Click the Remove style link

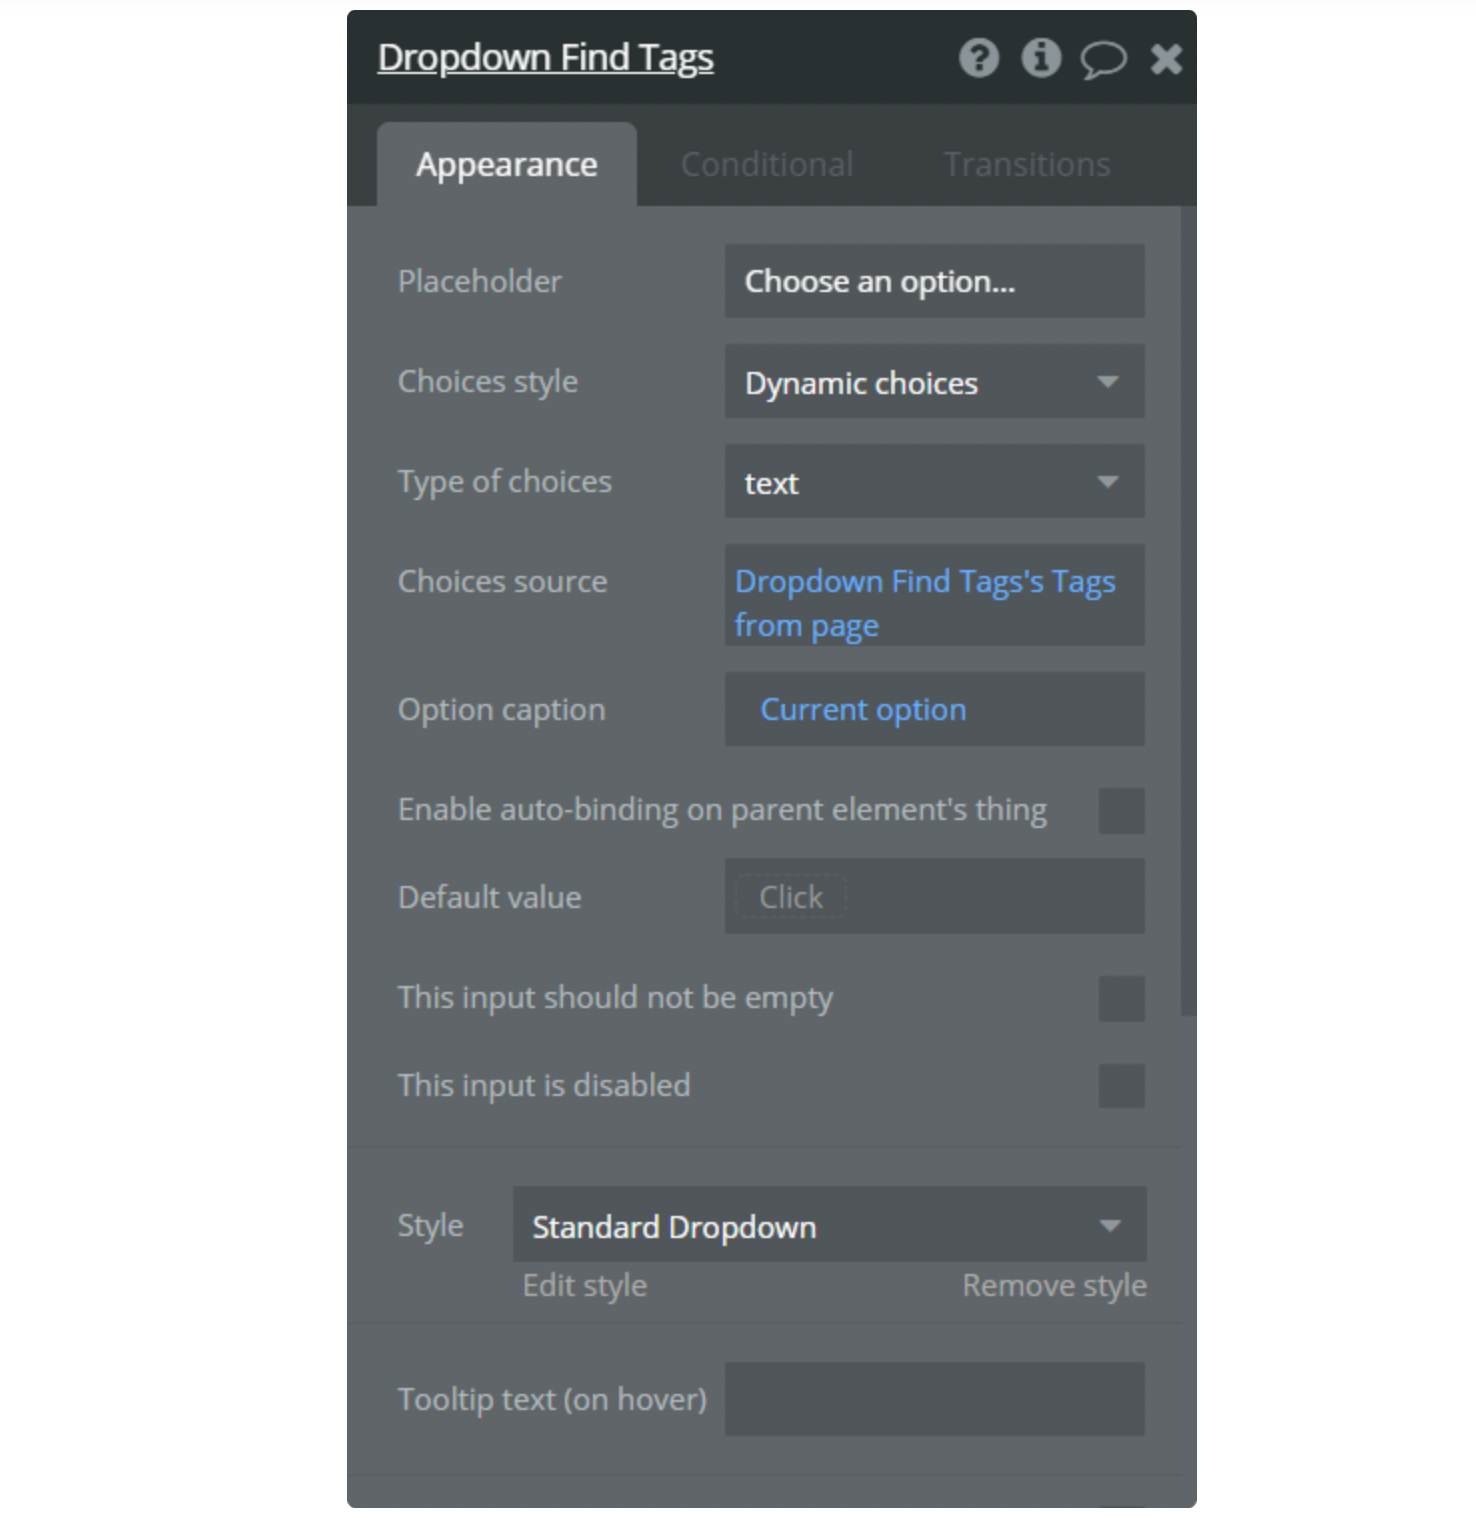1054,1286
